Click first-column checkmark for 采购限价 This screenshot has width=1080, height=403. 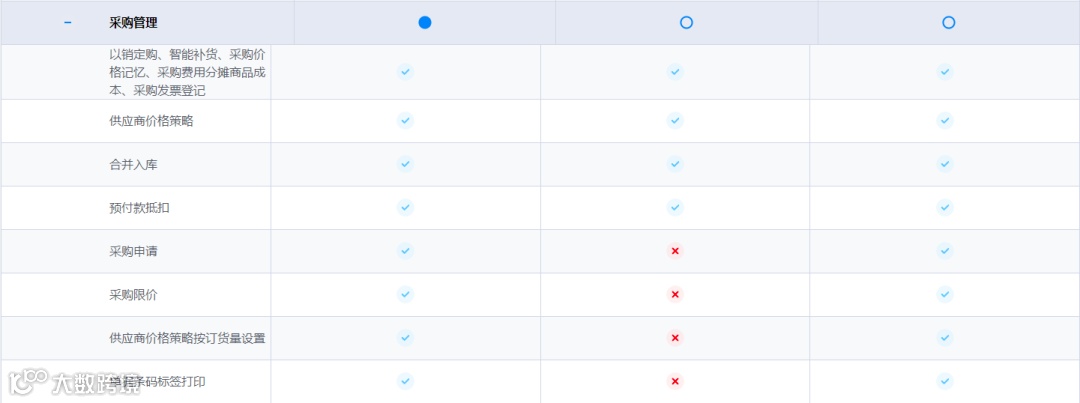pos(406,295)
